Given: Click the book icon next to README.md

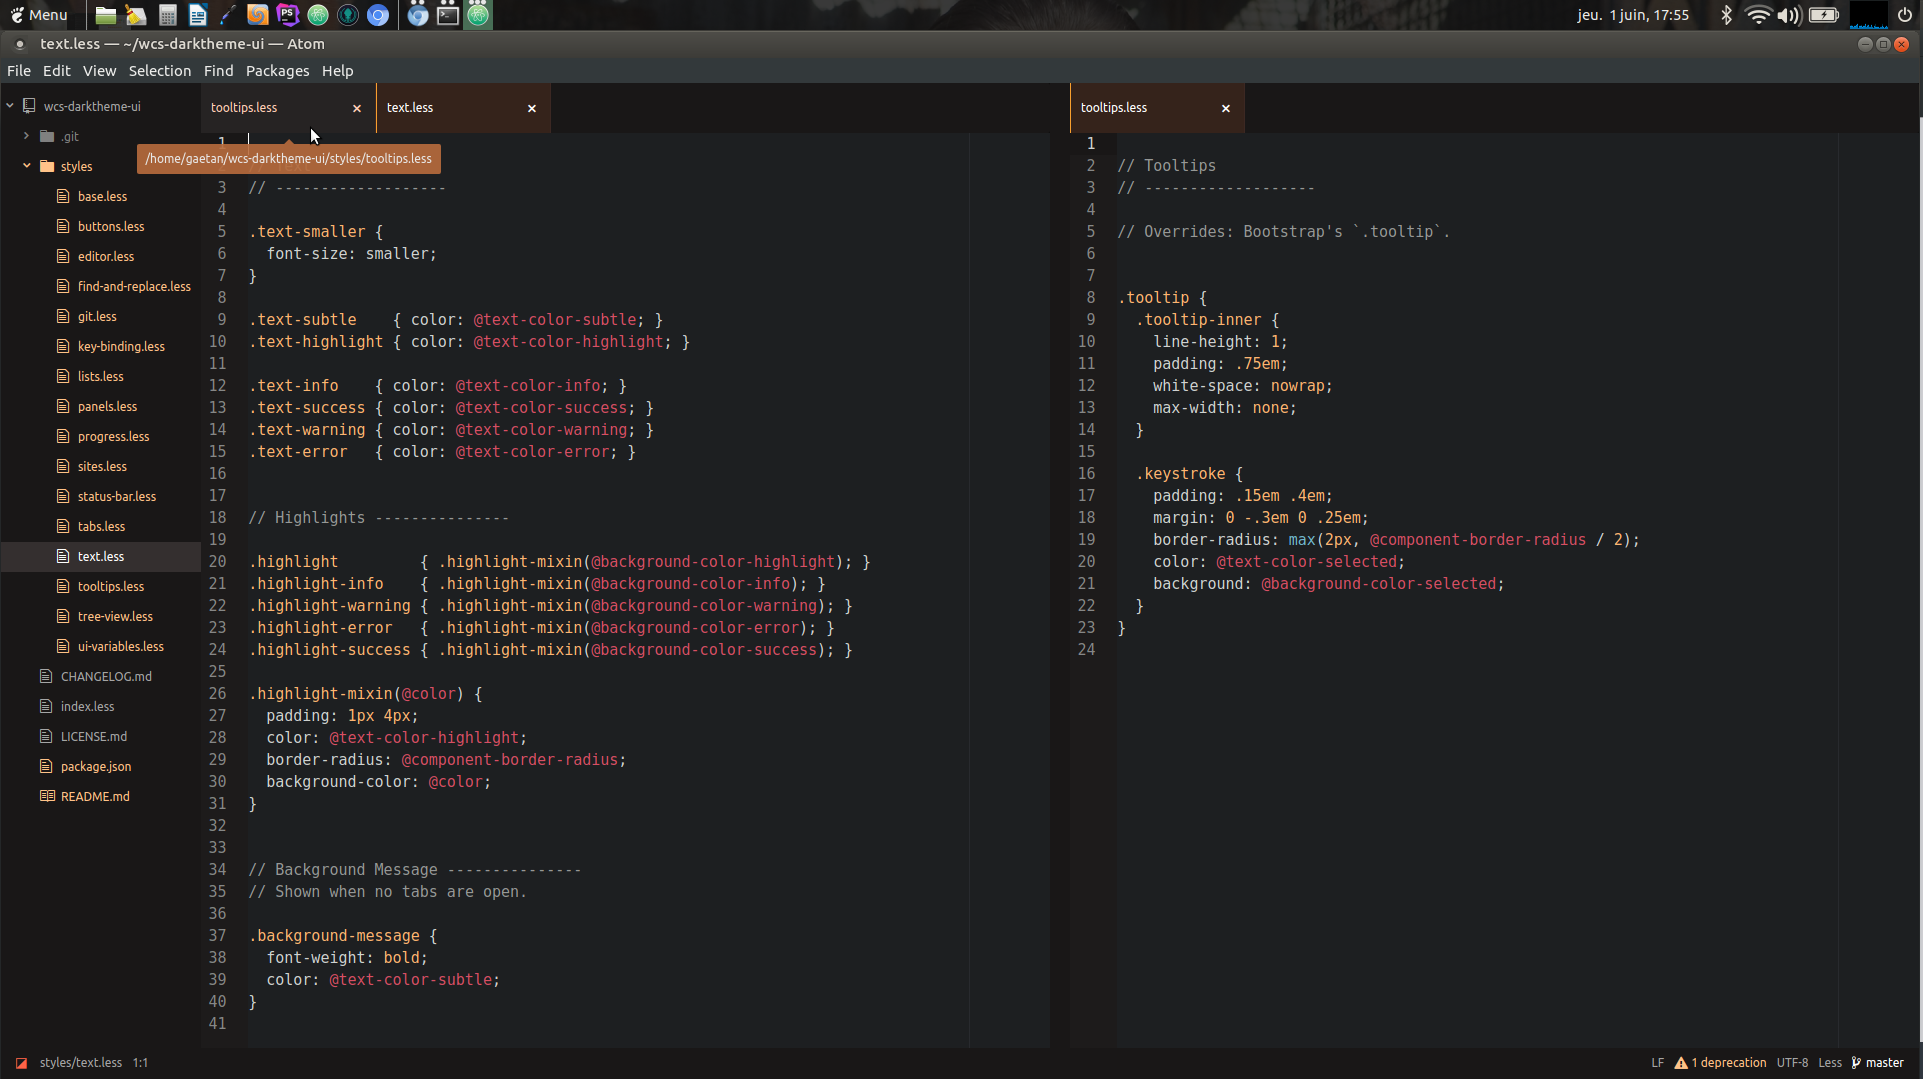Looking at the screenshot, I should coord(47,797).
